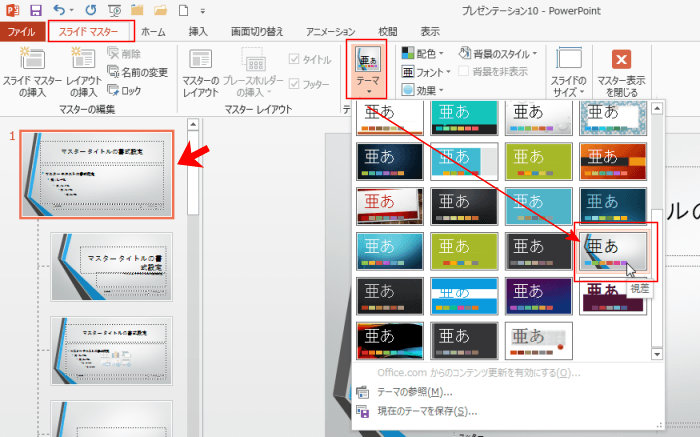
Task: Click the New blank document icon
Action: [183, 10]
